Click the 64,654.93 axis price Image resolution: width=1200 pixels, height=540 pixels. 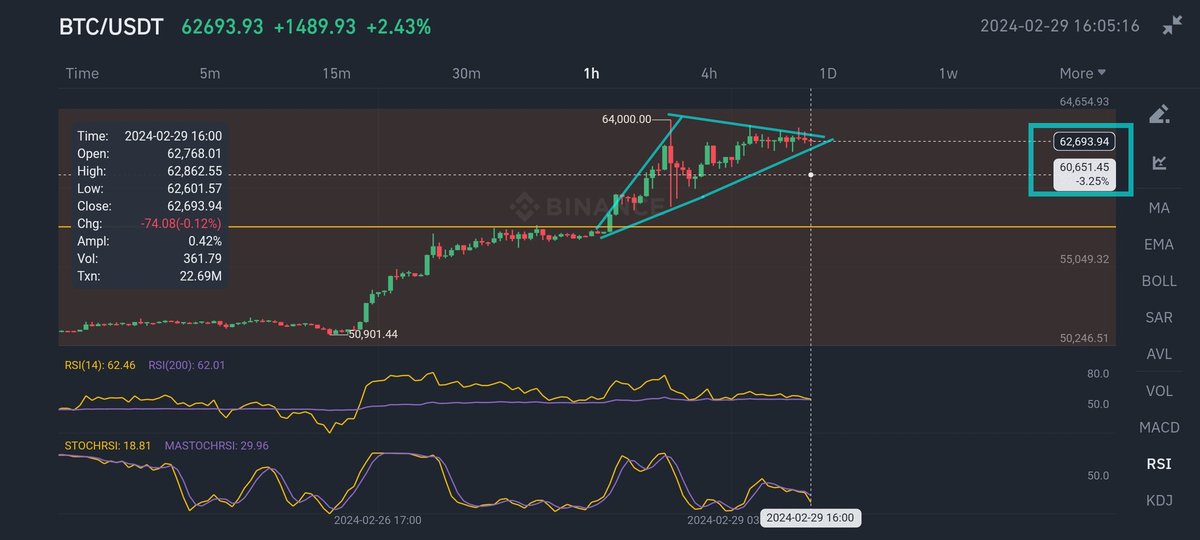1085,102
